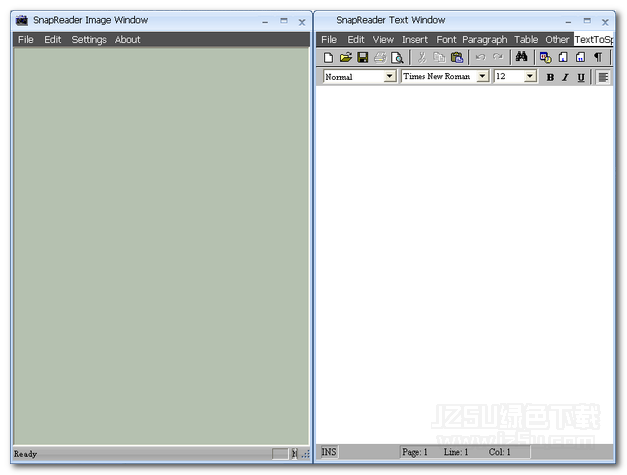
Task: Open the Paragraph menu in the Text Window
Action: pyautogui.click(x=485, y=40)
